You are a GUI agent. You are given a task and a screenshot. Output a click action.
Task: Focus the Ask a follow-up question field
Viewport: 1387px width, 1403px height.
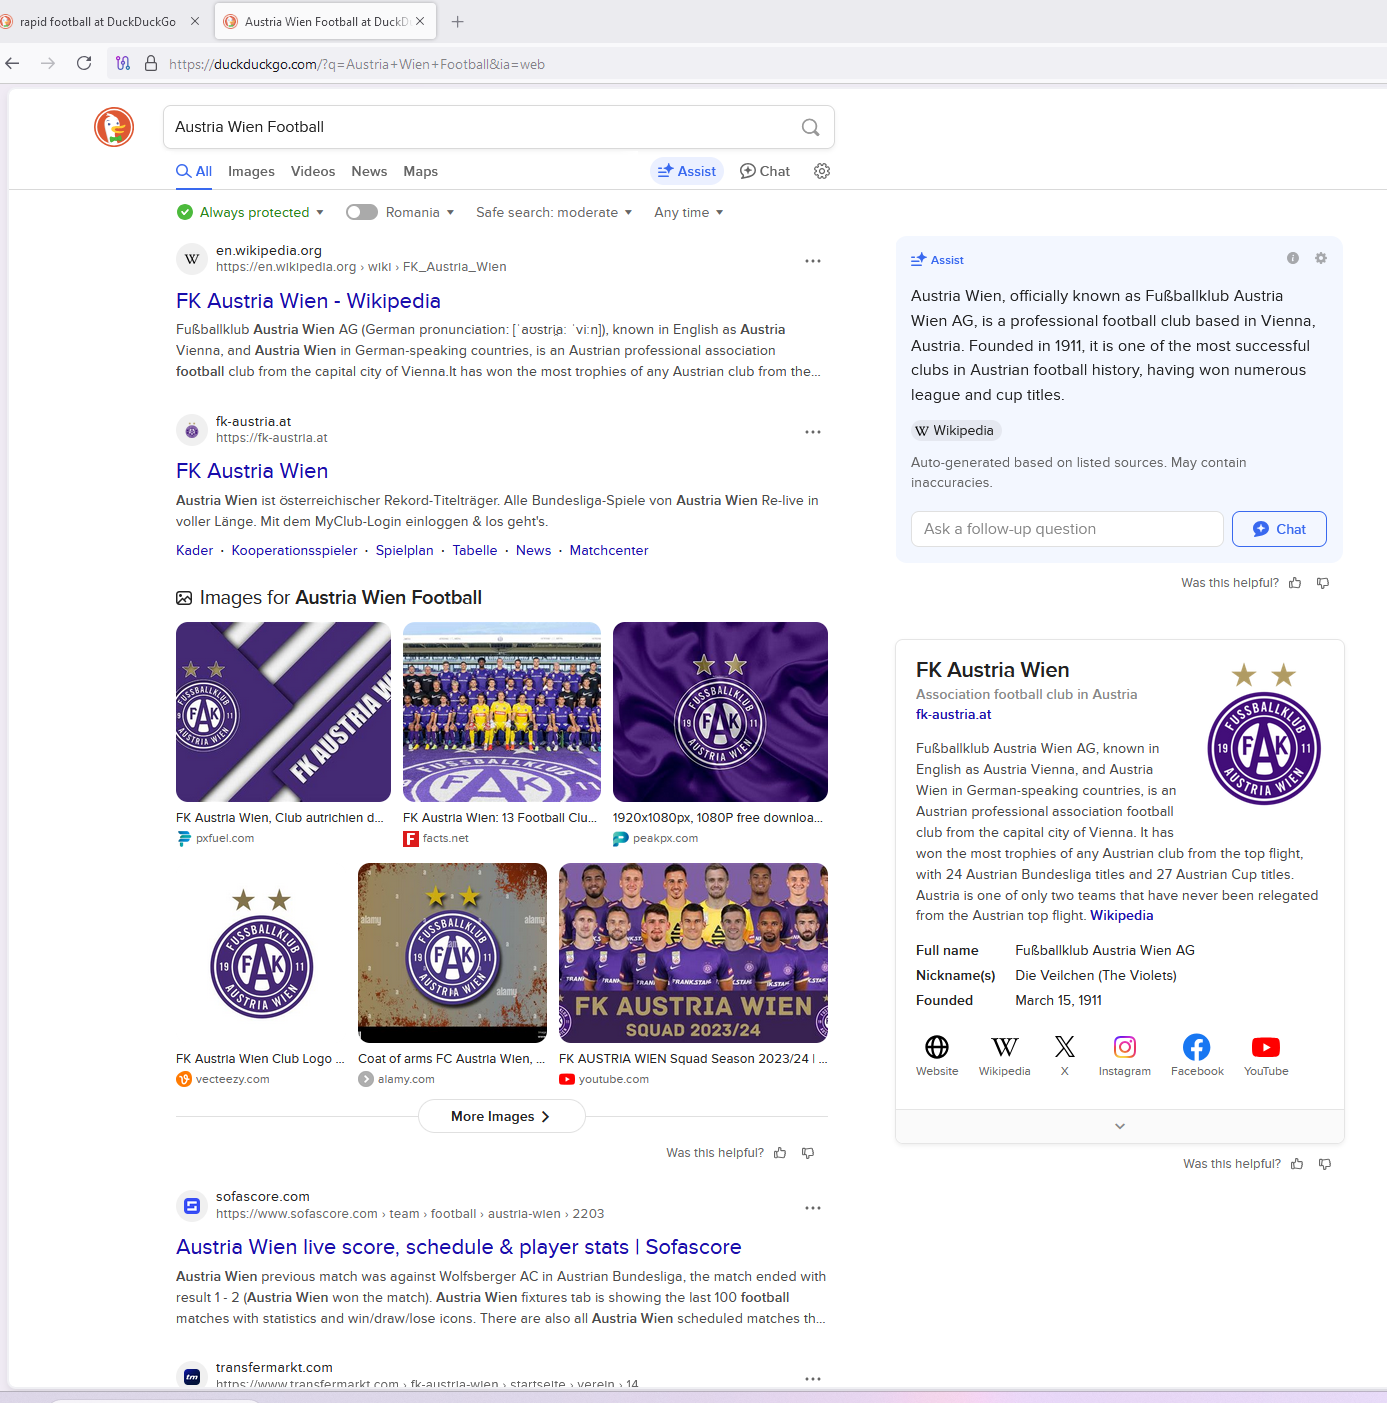[x=1067, y=529]
